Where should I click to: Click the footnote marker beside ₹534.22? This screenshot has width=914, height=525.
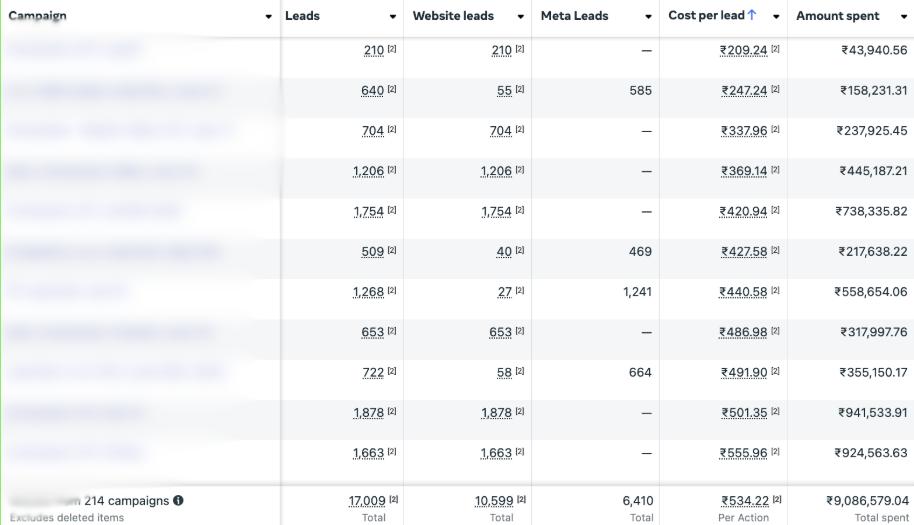(x=776, y=499)
